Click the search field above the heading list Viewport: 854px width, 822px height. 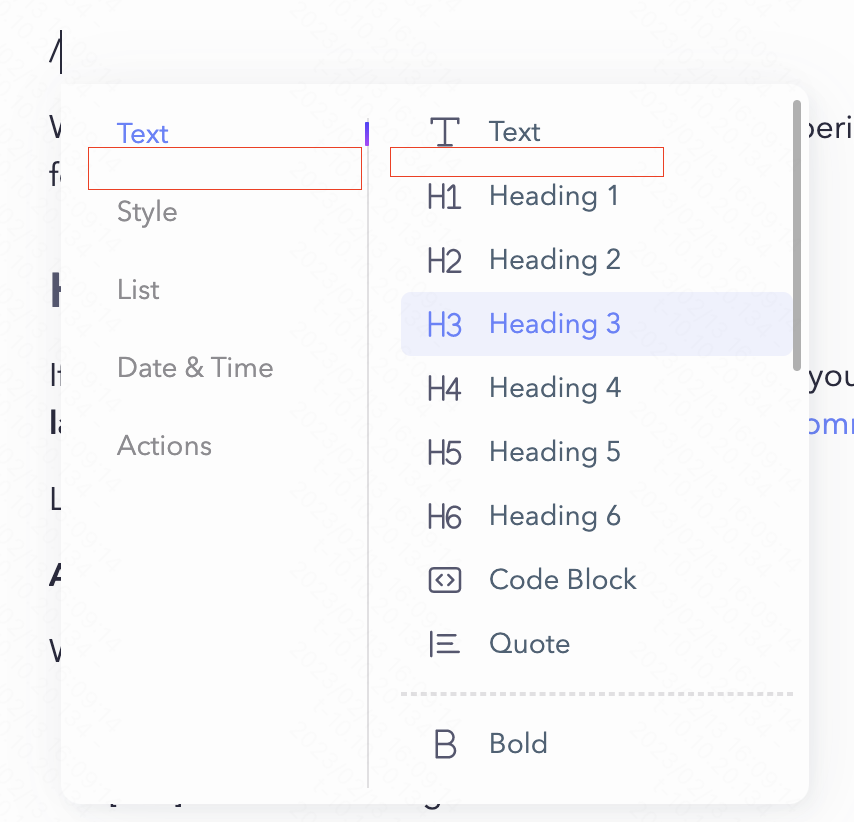[527, 161]
